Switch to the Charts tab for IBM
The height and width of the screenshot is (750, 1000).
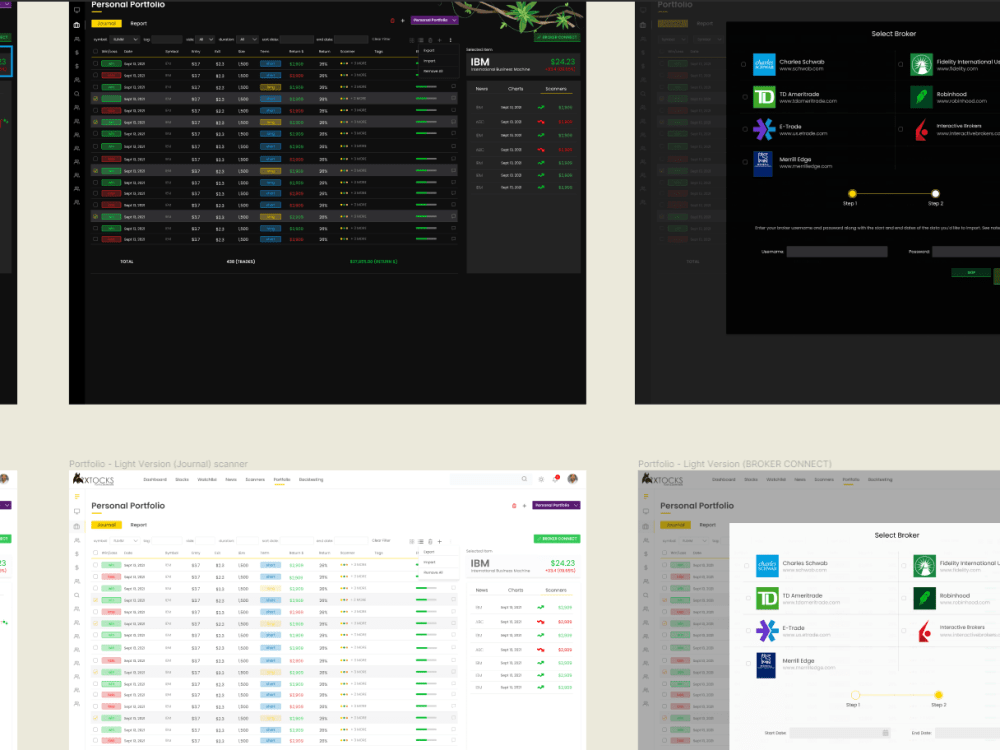pyautogui.click(x=516, y=590)
